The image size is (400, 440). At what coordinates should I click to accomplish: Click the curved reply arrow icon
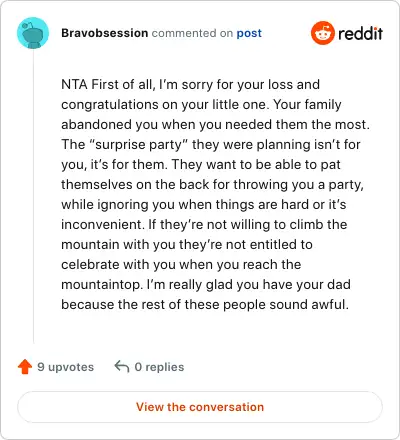[122, 366]
